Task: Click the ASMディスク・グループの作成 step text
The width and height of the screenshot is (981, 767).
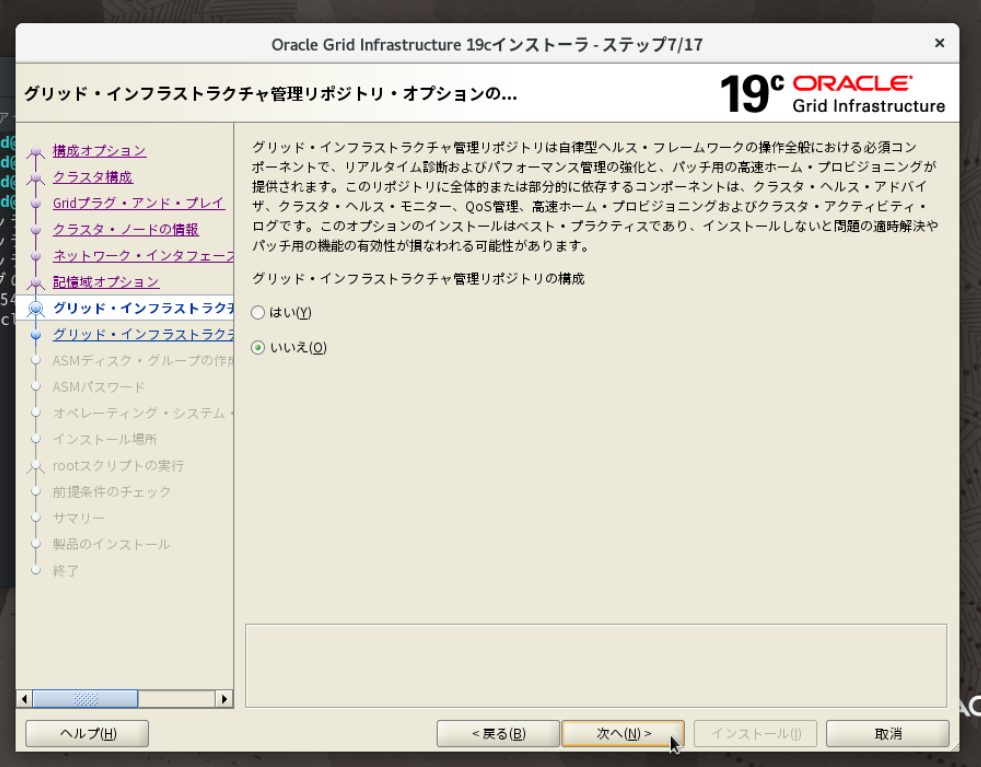Action: tap(143, 361)
